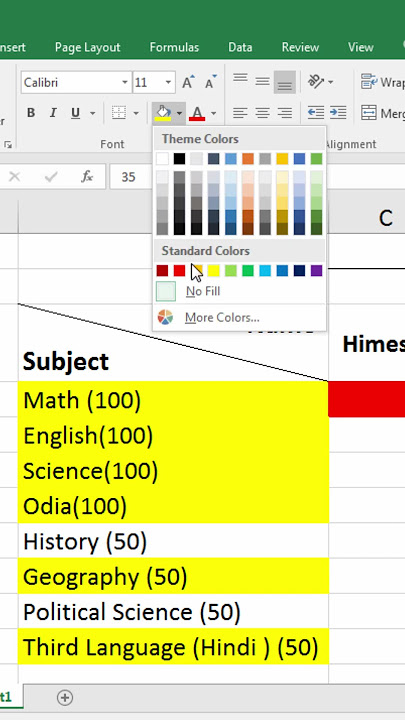Click the Decrease Indent icon
This screenshot has width=405, height=720.
pyautogui.click(x=315, y=112)
